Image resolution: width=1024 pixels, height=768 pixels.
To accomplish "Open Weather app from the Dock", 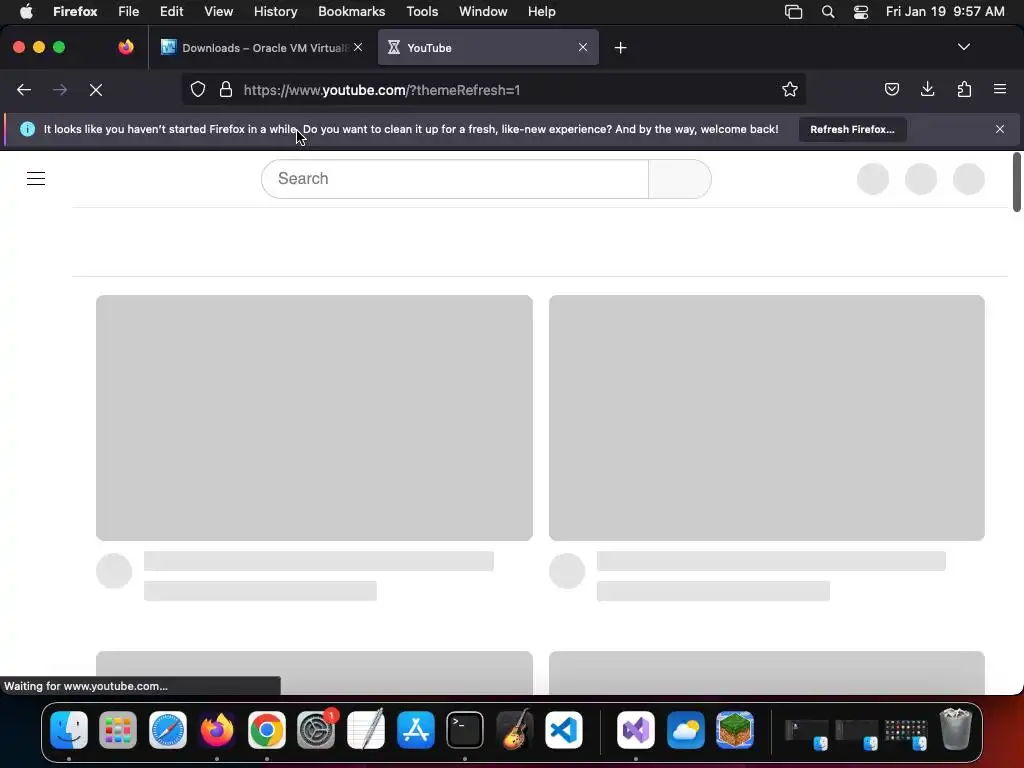I will click(686, 729).
